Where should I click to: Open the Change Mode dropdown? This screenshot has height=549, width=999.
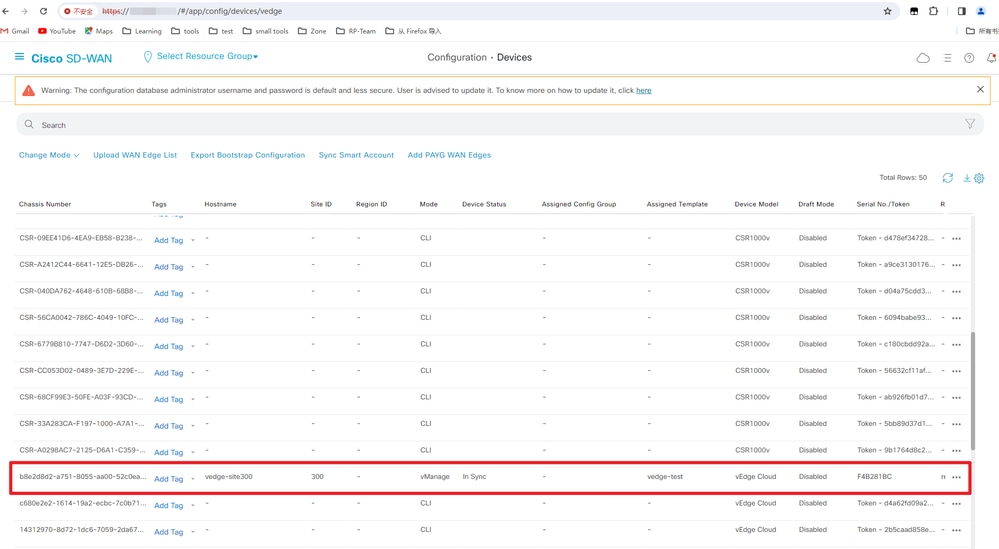coord(49,155)
